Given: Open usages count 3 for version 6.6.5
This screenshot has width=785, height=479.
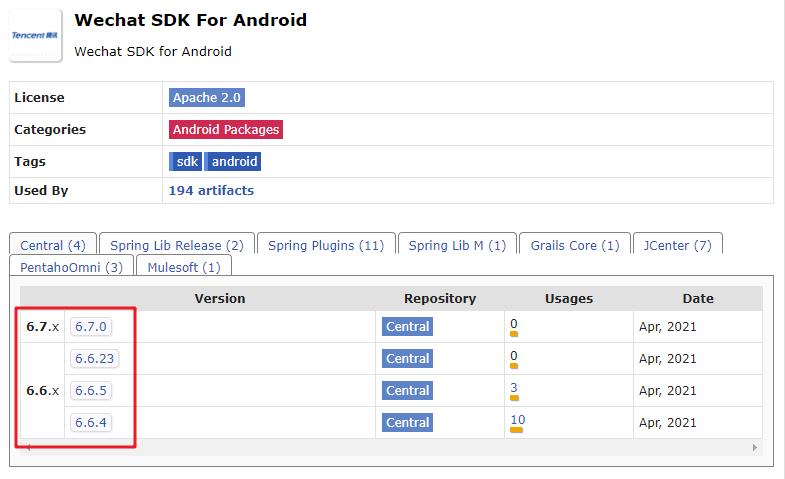Looking at the screenshot, I should 514,388.
